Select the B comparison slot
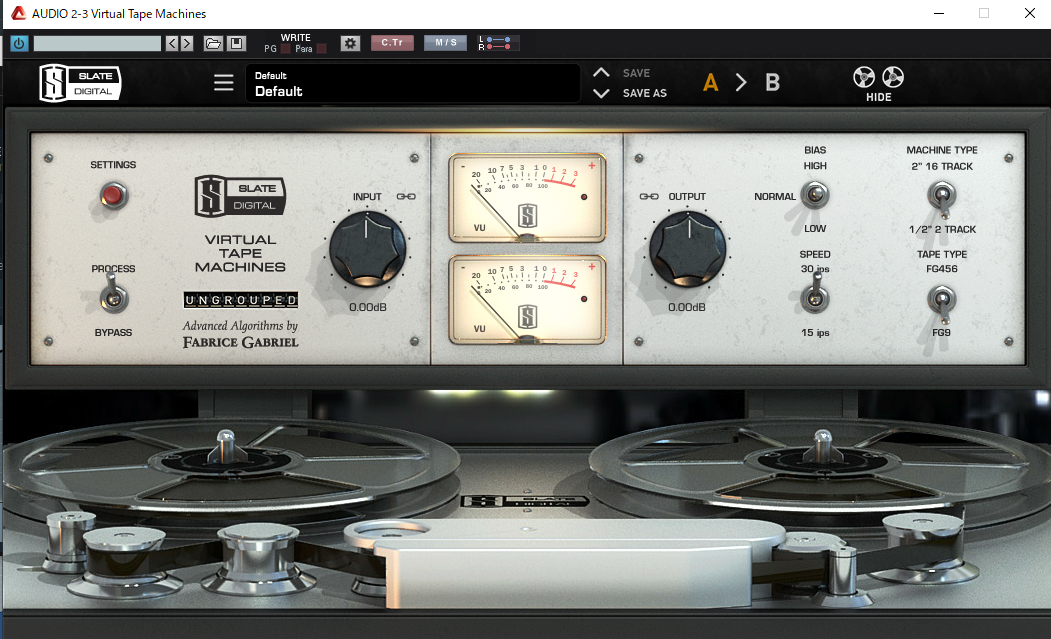The image size is (1051, 639). [x=772, y=82]
